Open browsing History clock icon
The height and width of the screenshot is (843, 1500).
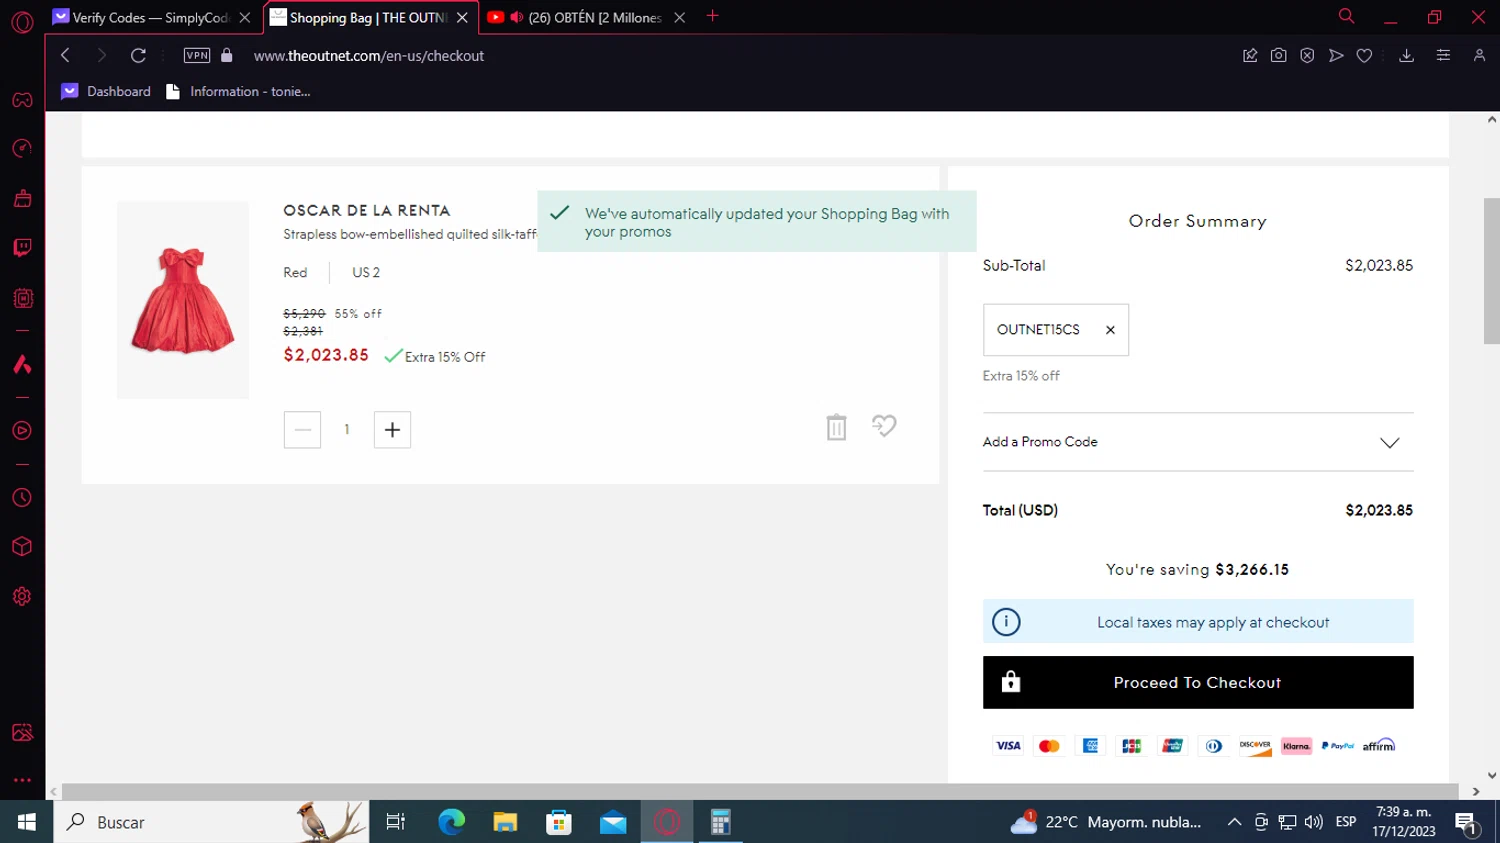pos(22,498)
